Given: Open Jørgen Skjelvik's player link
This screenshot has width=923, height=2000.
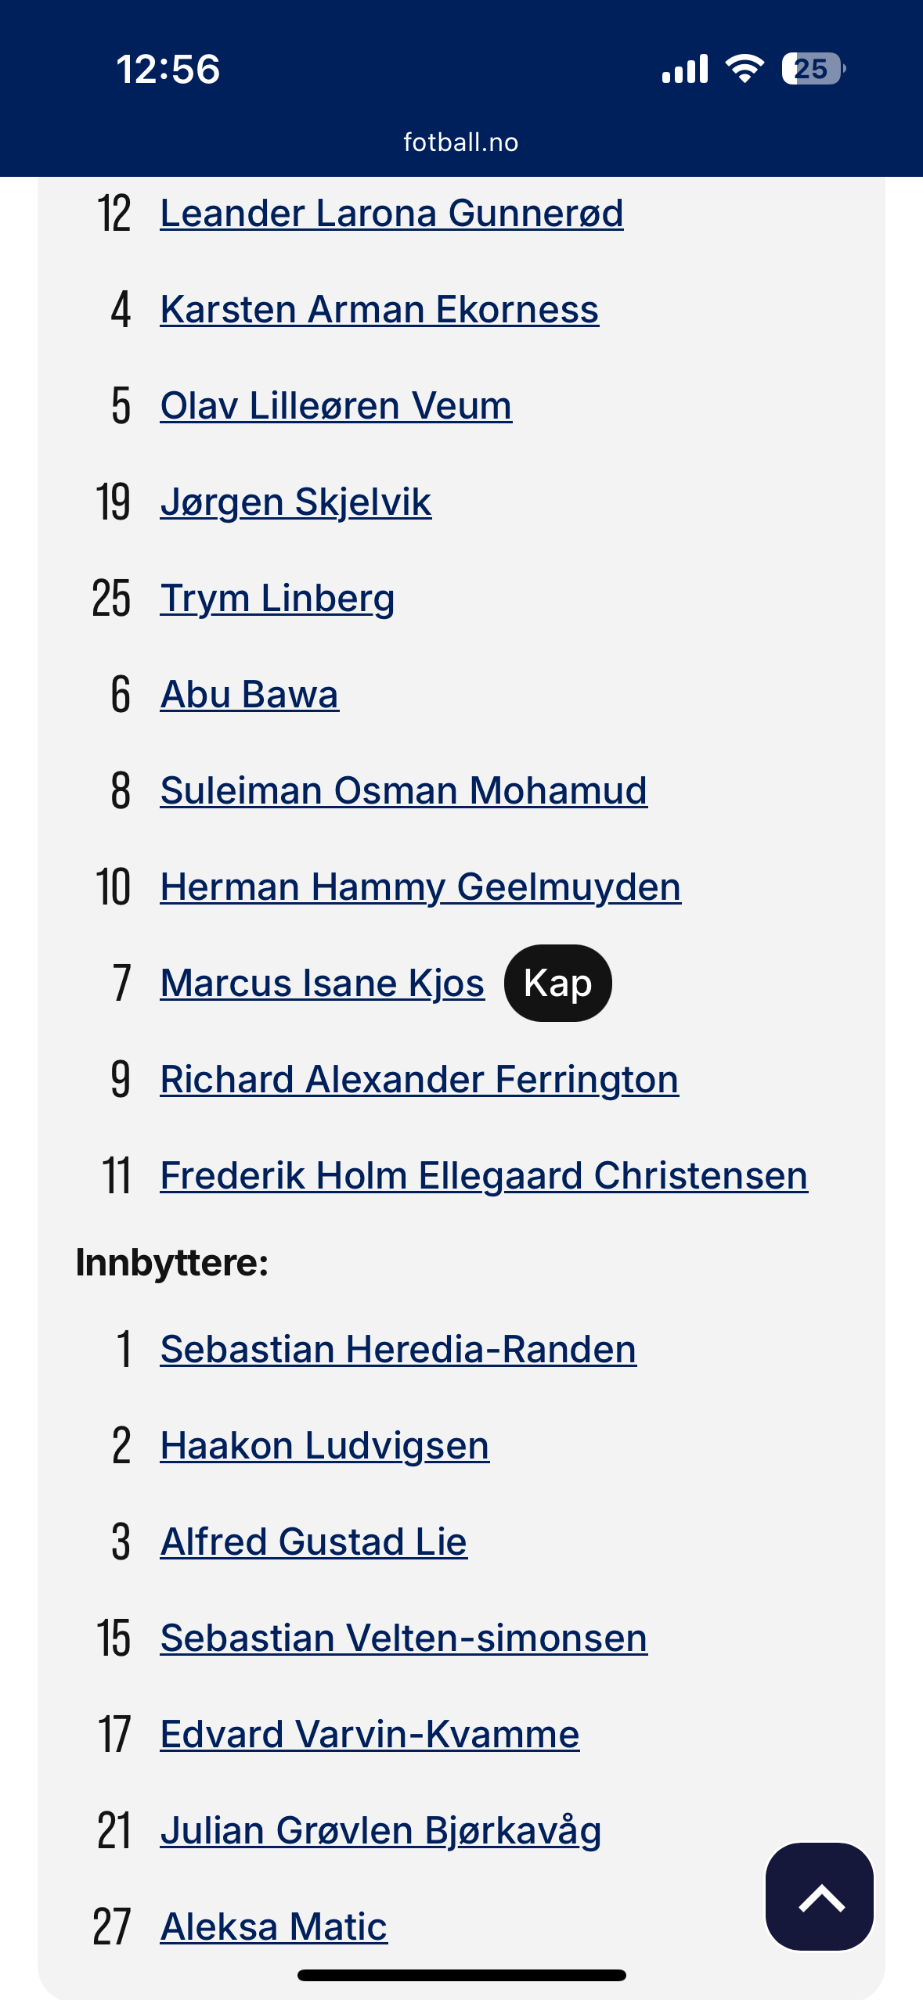Looking at the screenshot, I should 296,502.
